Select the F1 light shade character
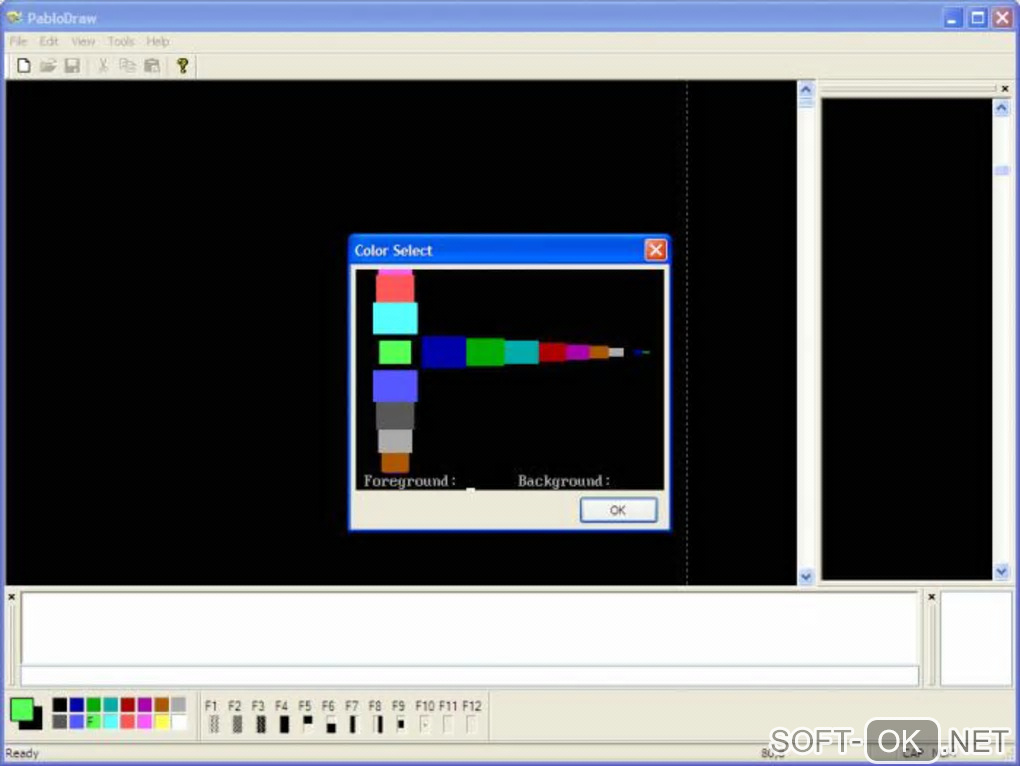The width and height of the screenshot is (1020, 766). pos(213,724)
